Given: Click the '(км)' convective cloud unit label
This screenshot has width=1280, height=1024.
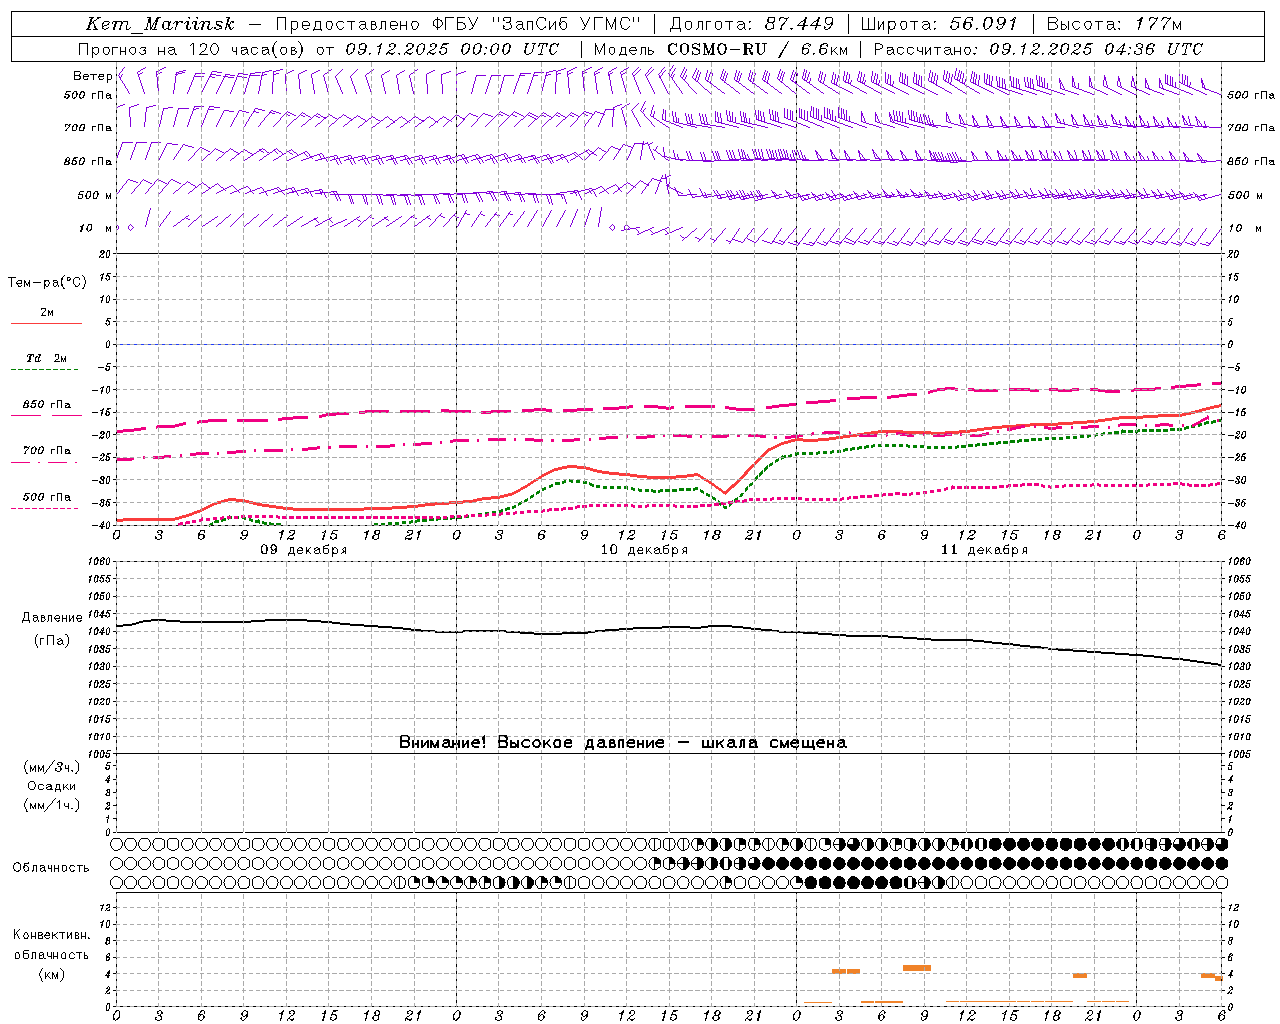Looking at the screenshot, I should (x=52, y=974).
